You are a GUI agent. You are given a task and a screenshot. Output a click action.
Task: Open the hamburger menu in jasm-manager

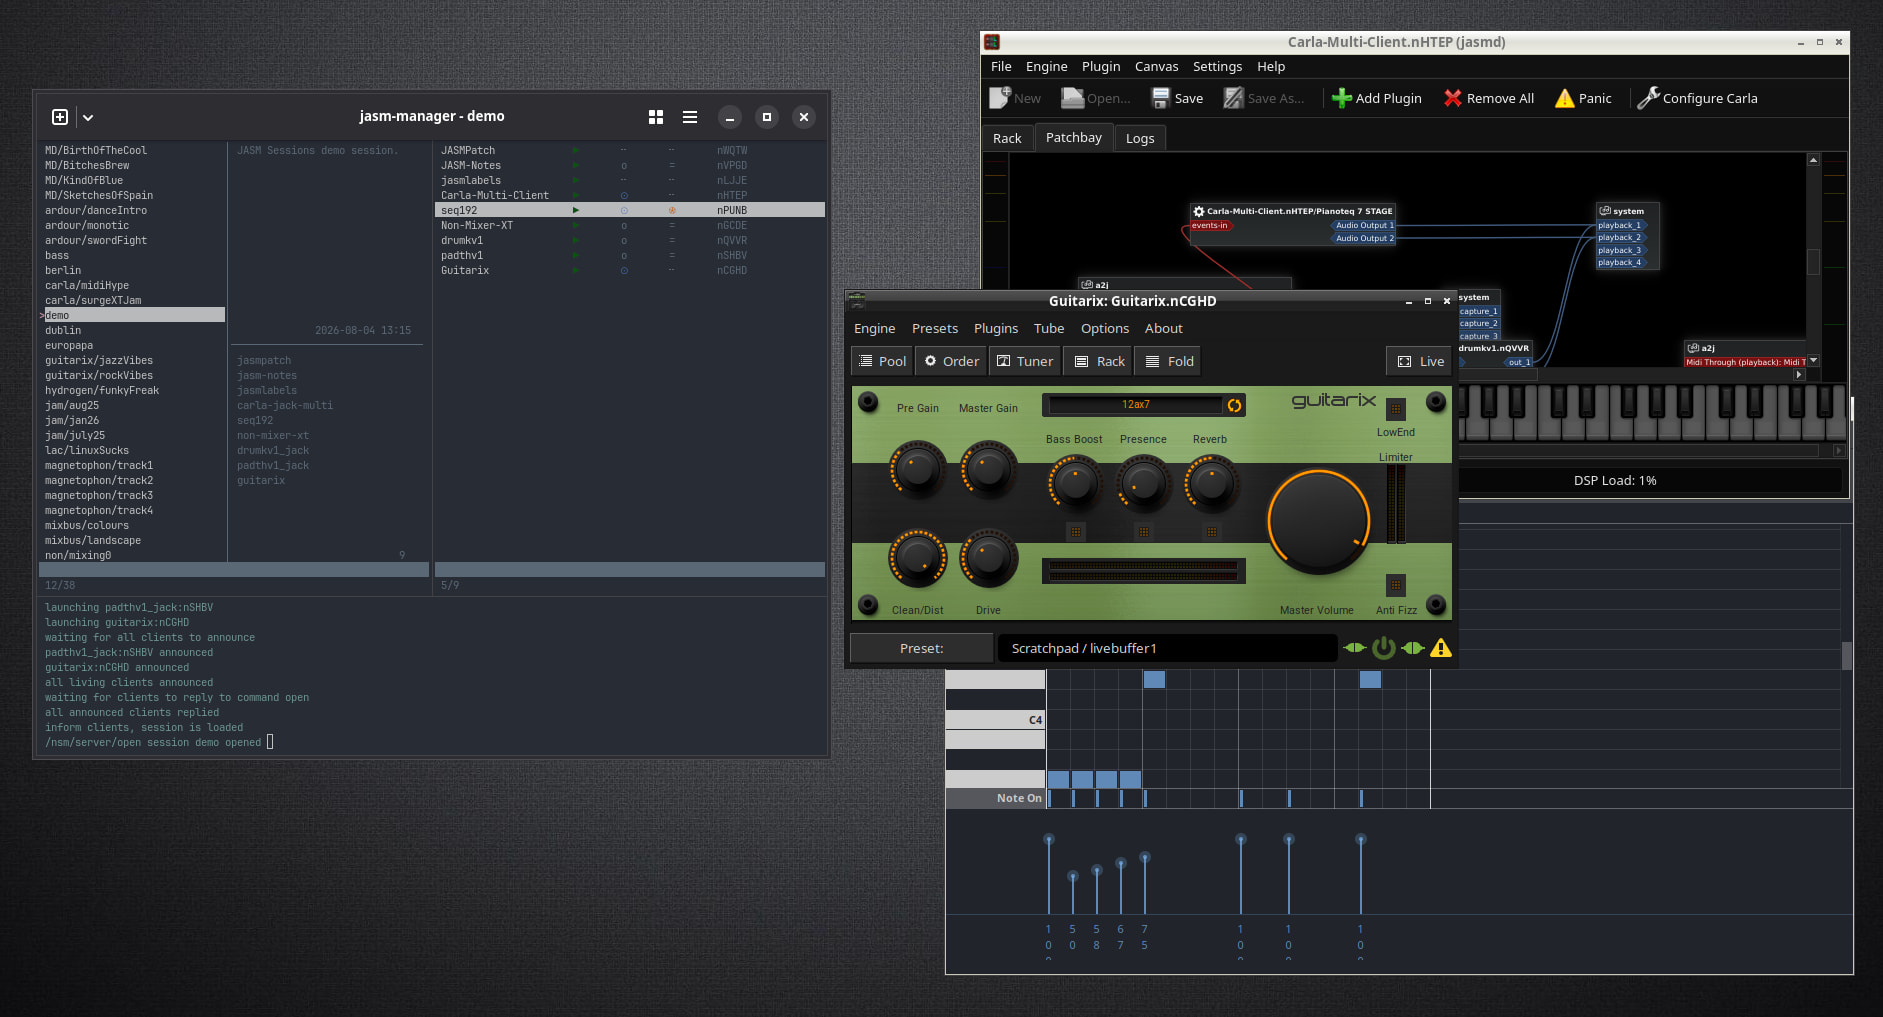pos(690,117)
